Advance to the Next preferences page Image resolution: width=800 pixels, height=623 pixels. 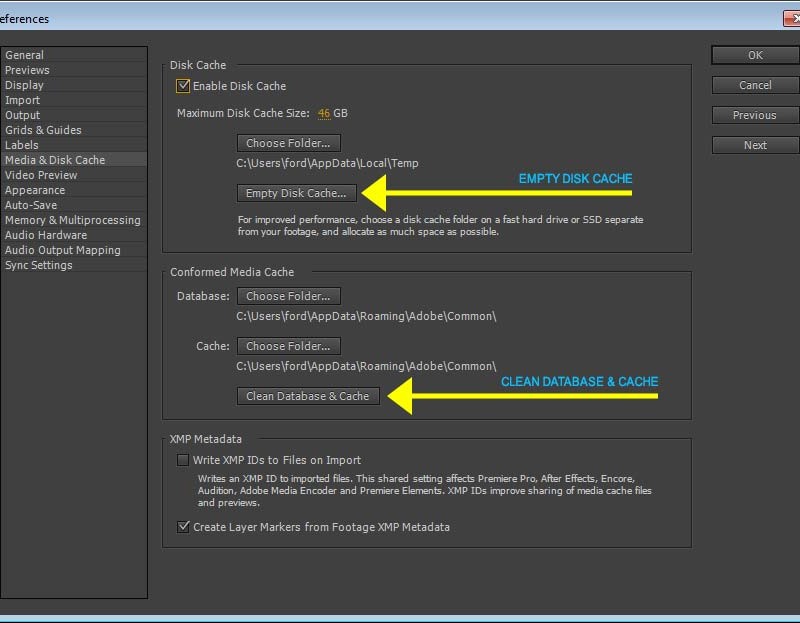tap(755, 145)
